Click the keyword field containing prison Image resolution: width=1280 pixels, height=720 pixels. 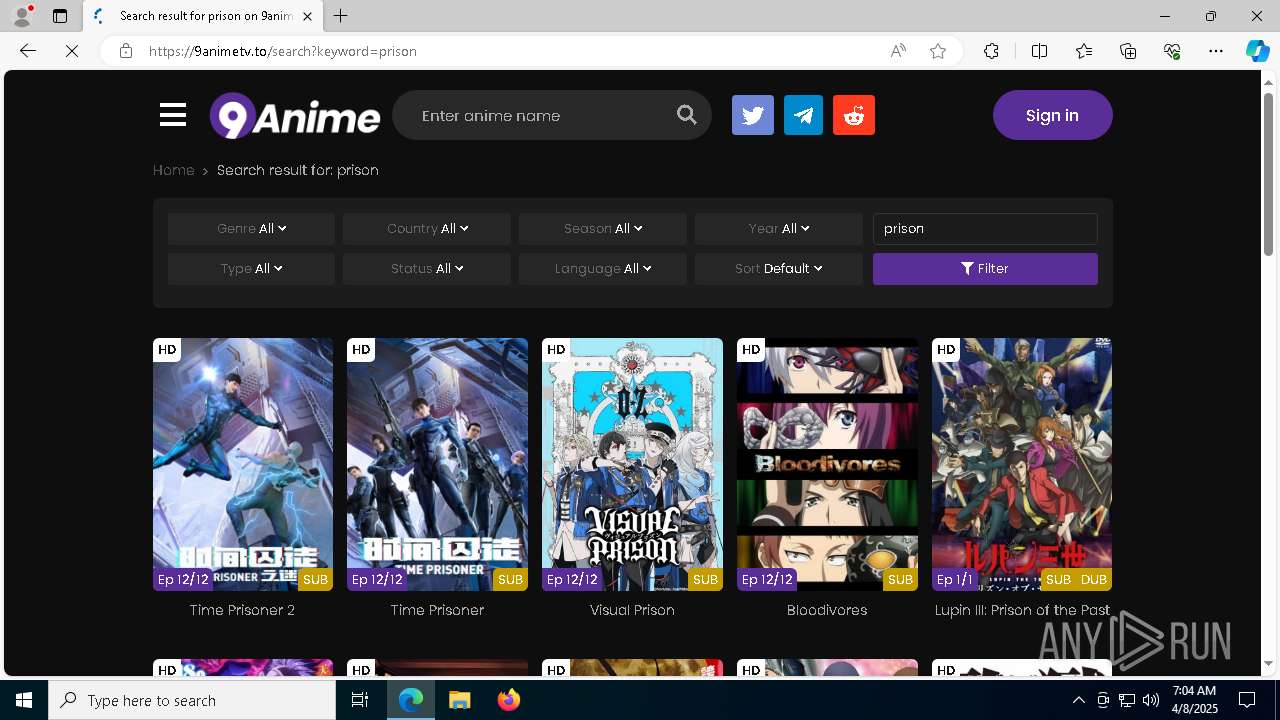[x=985, y=229]
